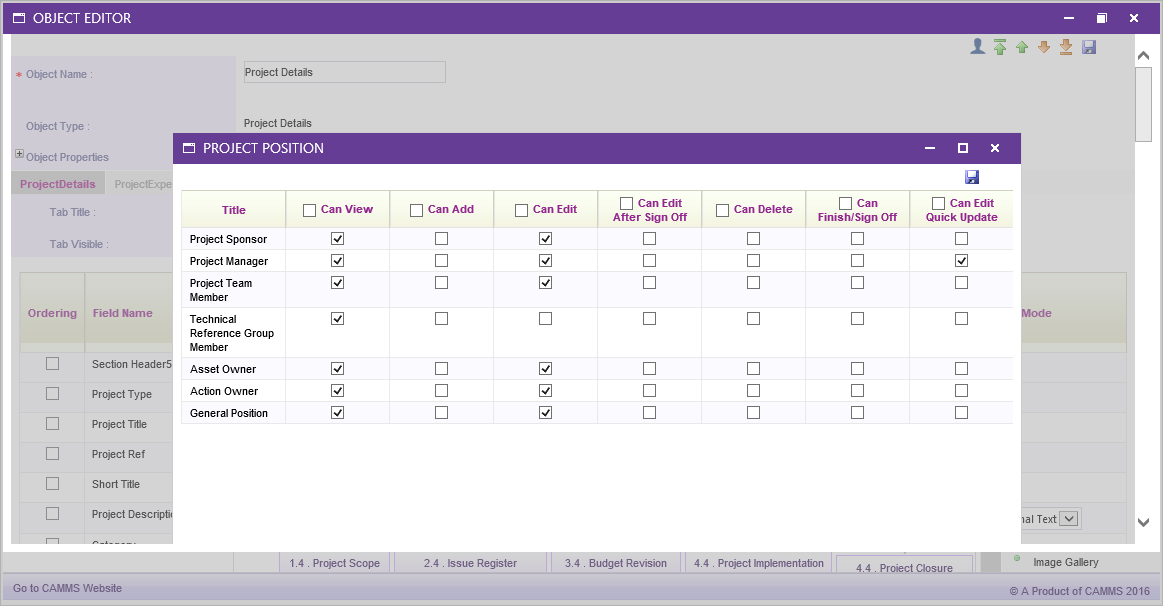Image resolution: width=1163 pixels, height=606 pixels.
Task: Open the dropdown beside the Text field
Action: [1069, 518]
